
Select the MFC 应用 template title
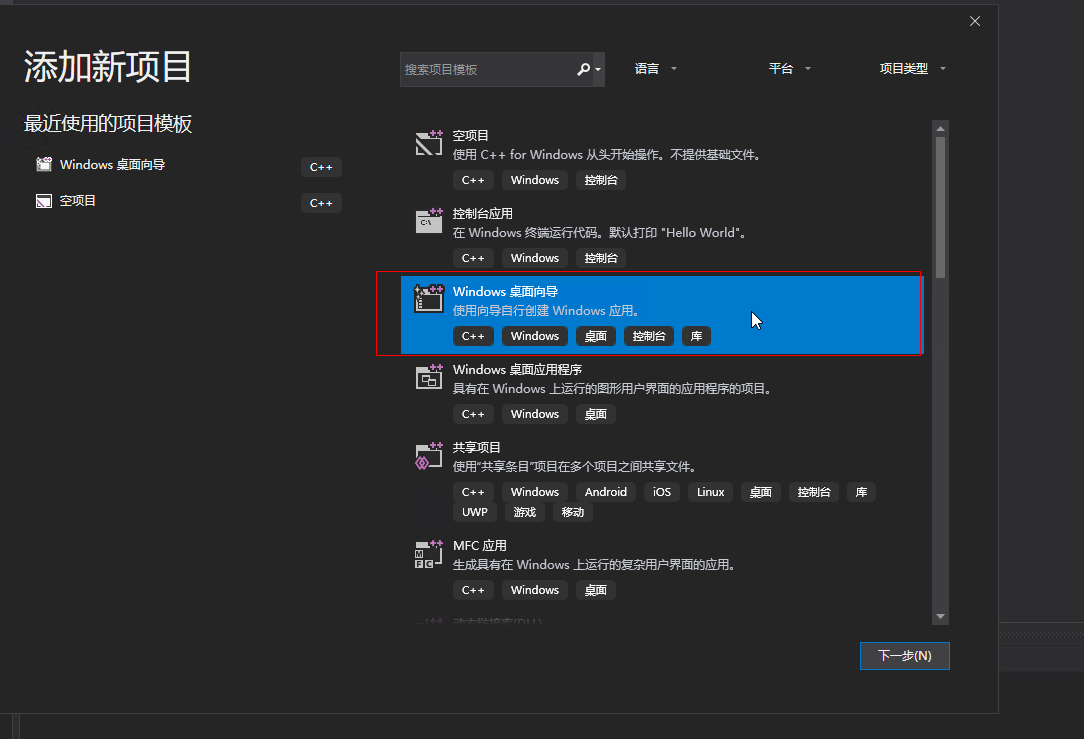(480, 546)
